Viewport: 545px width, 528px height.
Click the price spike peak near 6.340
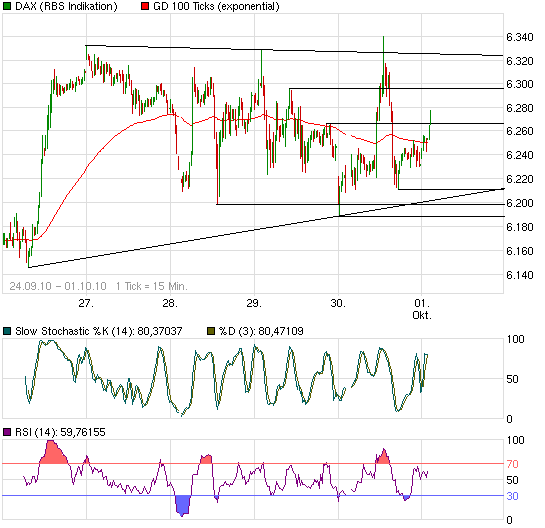(x=383, y=37)
